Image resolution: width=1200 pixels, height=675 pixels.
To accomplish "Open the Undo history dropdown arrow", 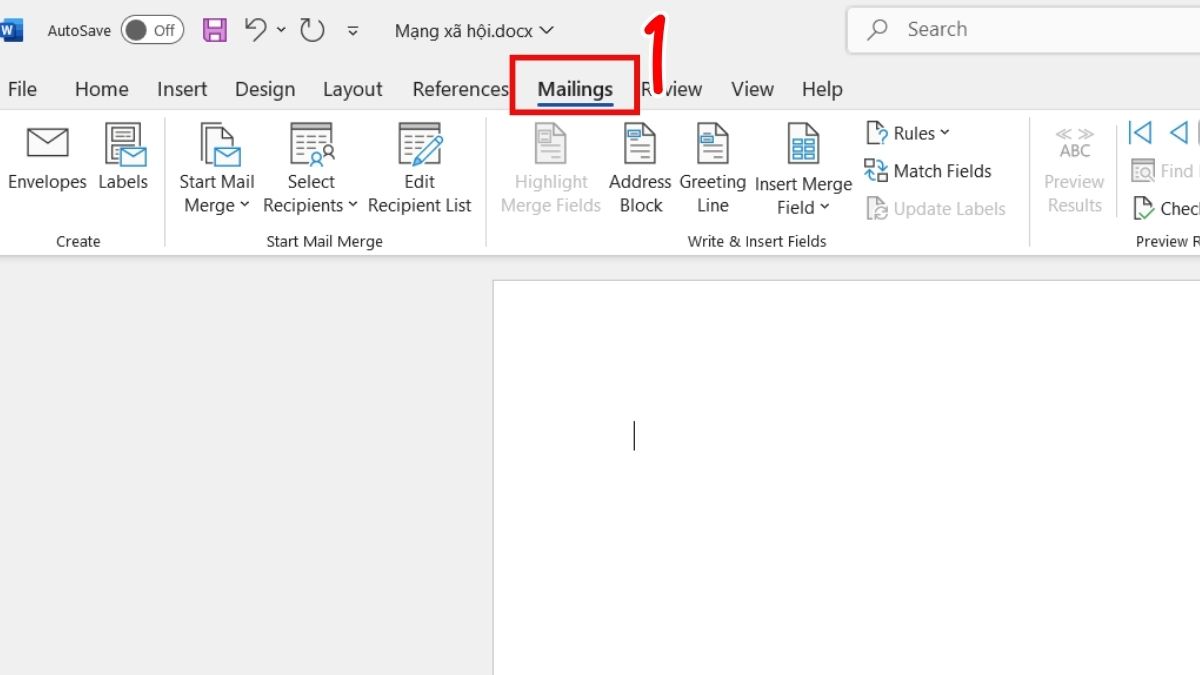I will 282,31.
